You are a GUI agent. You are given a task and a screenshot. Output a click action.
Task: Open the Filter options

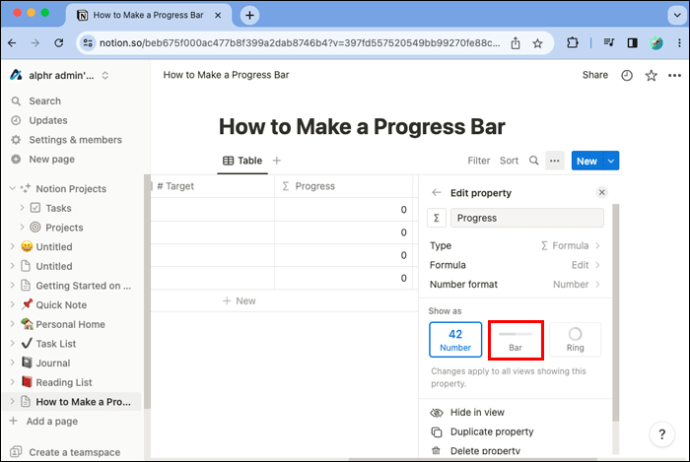[x=478, y=161]
